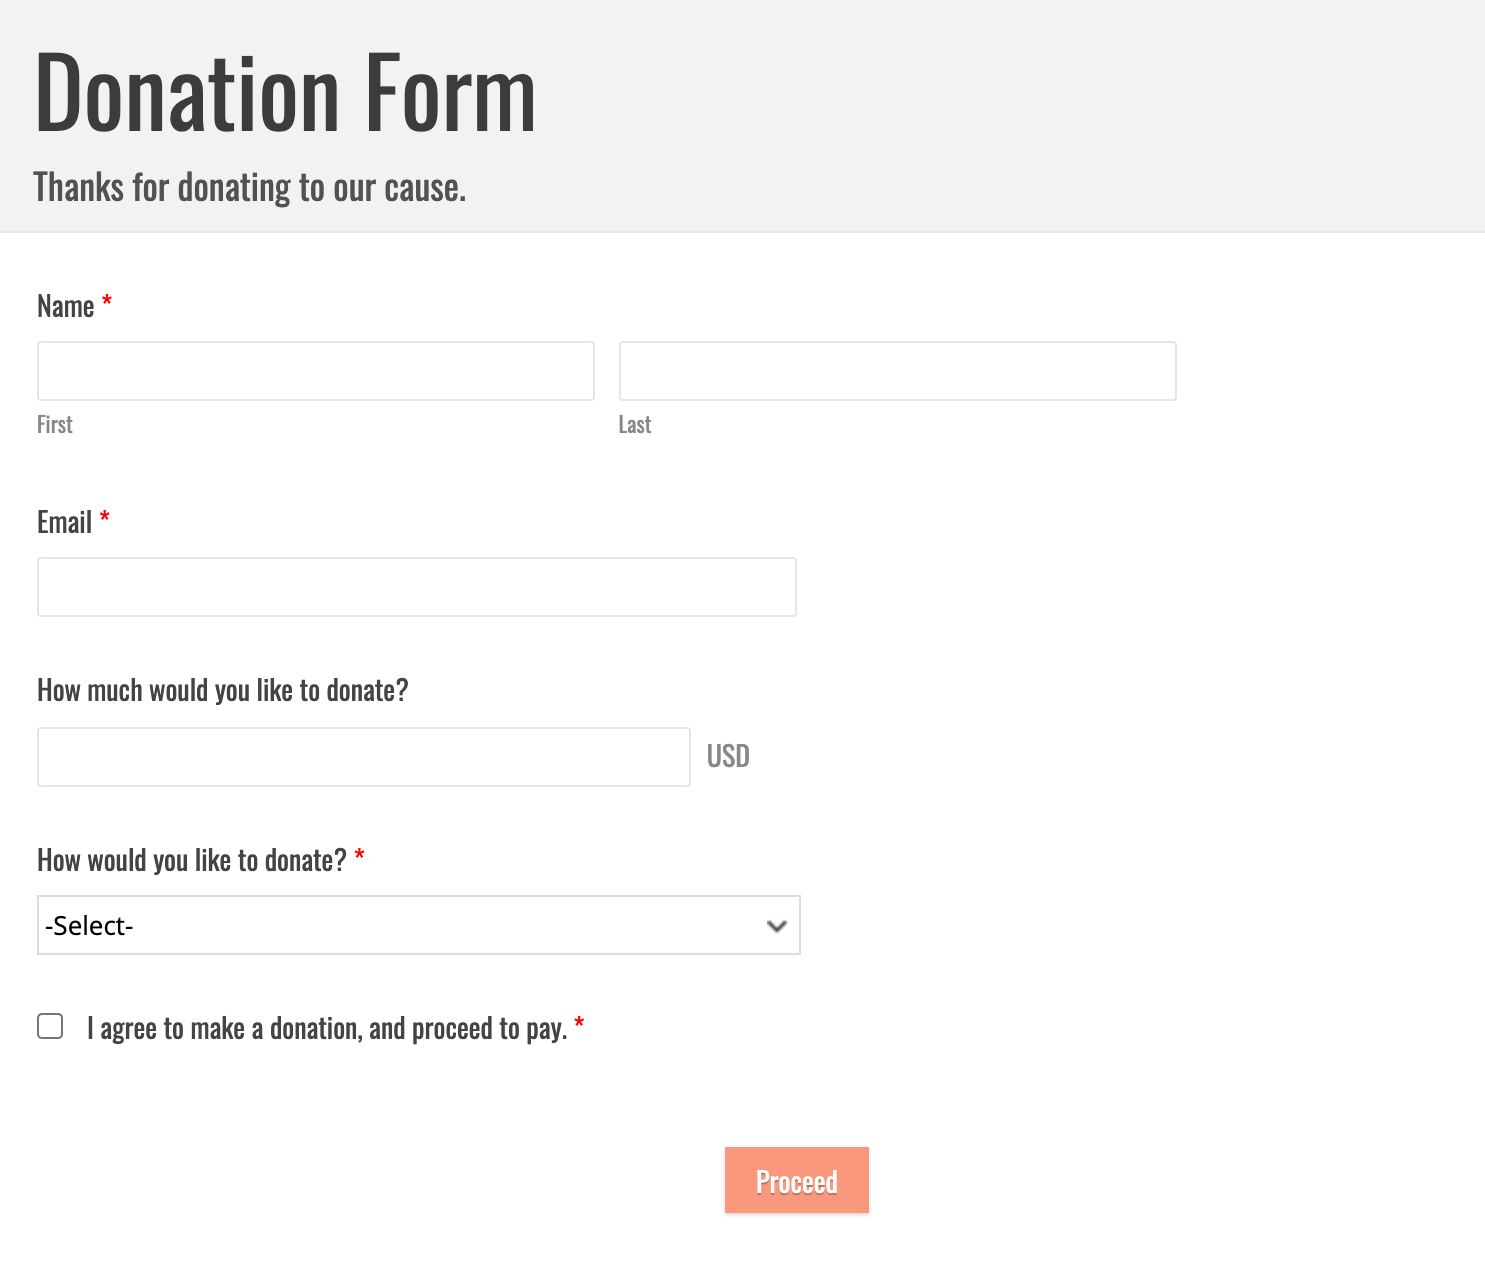Click "I agree to make a donation" label
This screenshot has width=1485, height=1263.
(327, 1029)
